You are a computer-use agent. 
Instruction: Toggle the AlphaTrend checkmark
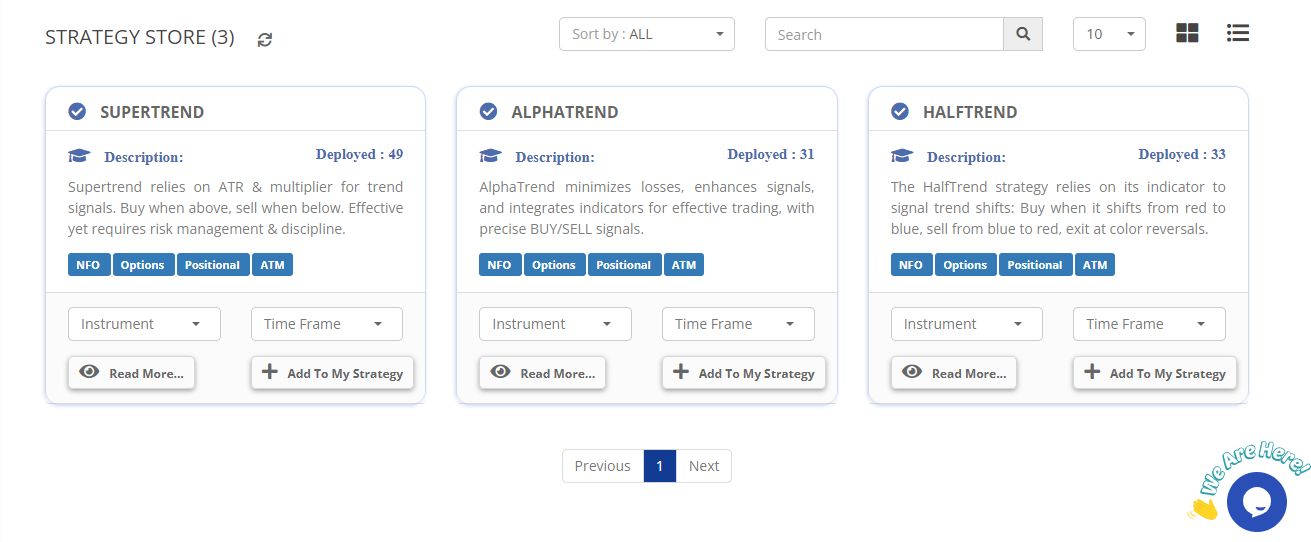click(x=488, y=111)
